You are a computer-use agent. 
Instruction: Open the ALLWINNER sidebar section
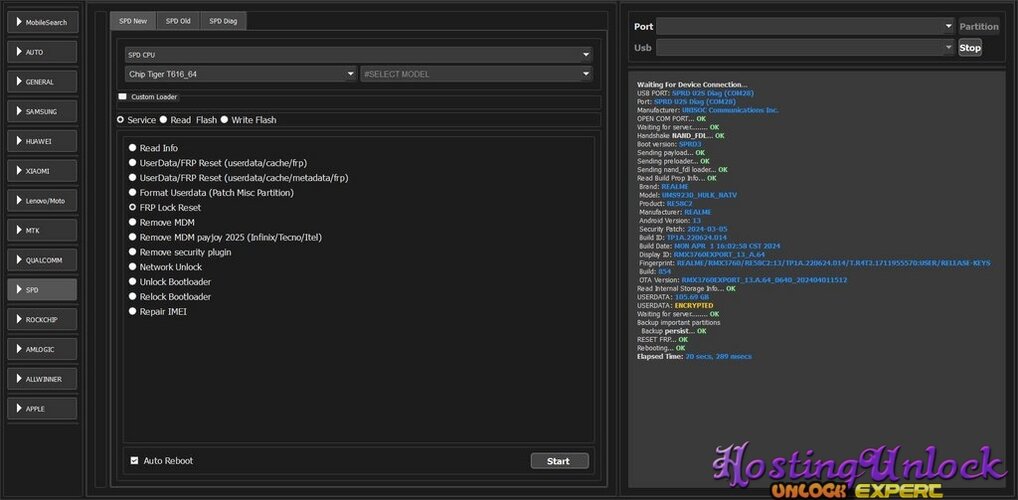click(x=42, y=379)
